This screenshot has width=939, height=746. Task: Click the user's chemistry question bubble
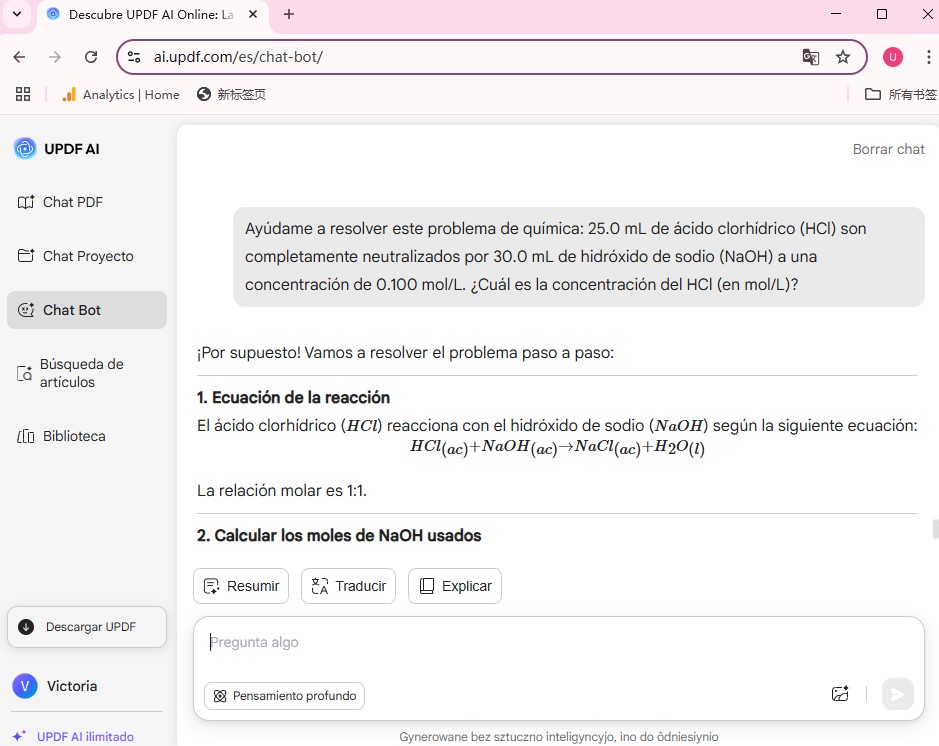point(578,257)
